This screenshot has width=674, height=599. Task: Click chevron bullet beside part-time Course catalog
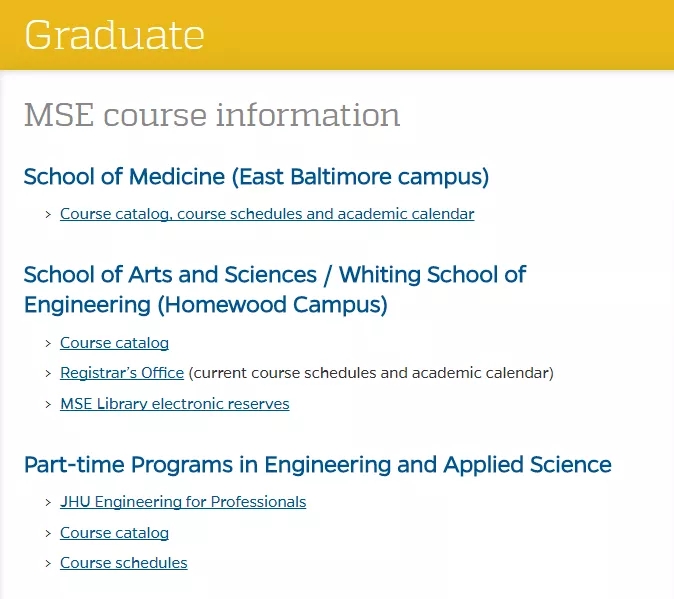(x=48, y=533)
